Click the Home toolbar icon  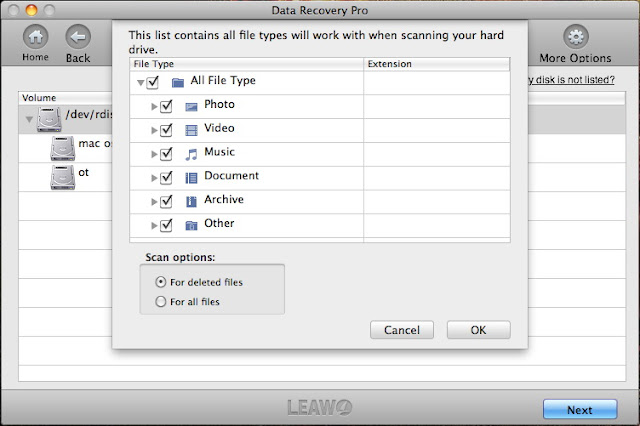coord(36,37)
